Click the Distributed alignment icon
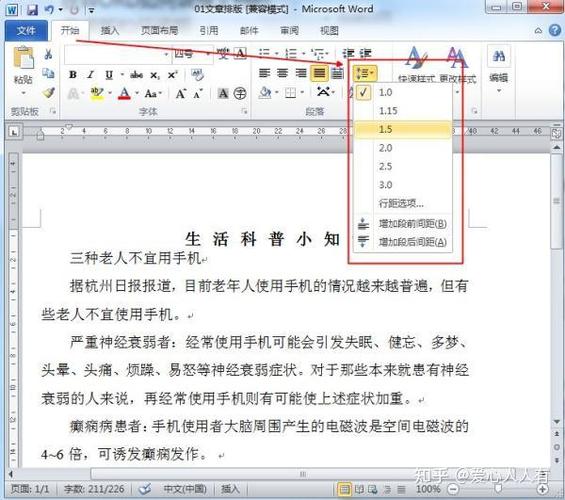Viewport: 565px width, 500px height. pyautogui.click(x=337, y=73)
